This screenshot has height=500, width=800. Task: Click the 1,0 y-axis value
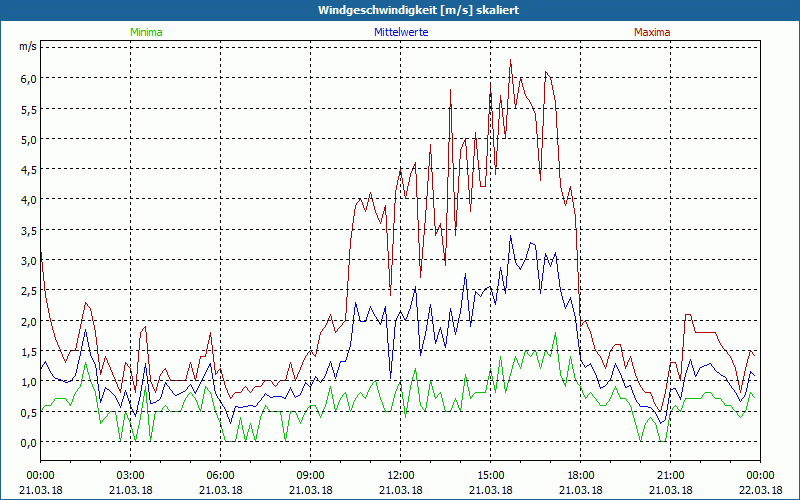(29, 382)
